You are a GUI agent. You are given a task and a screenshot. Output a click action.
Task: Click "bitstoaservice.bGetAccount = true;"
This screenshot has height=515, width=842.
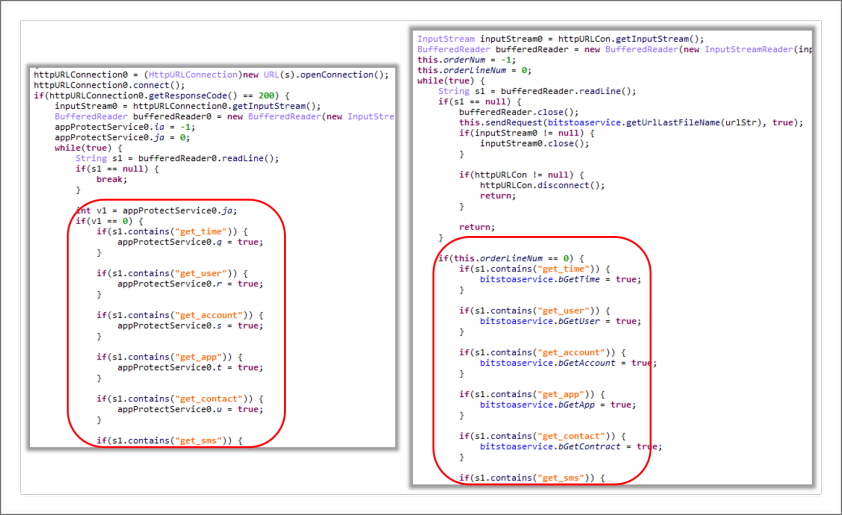tap(568, 363)
